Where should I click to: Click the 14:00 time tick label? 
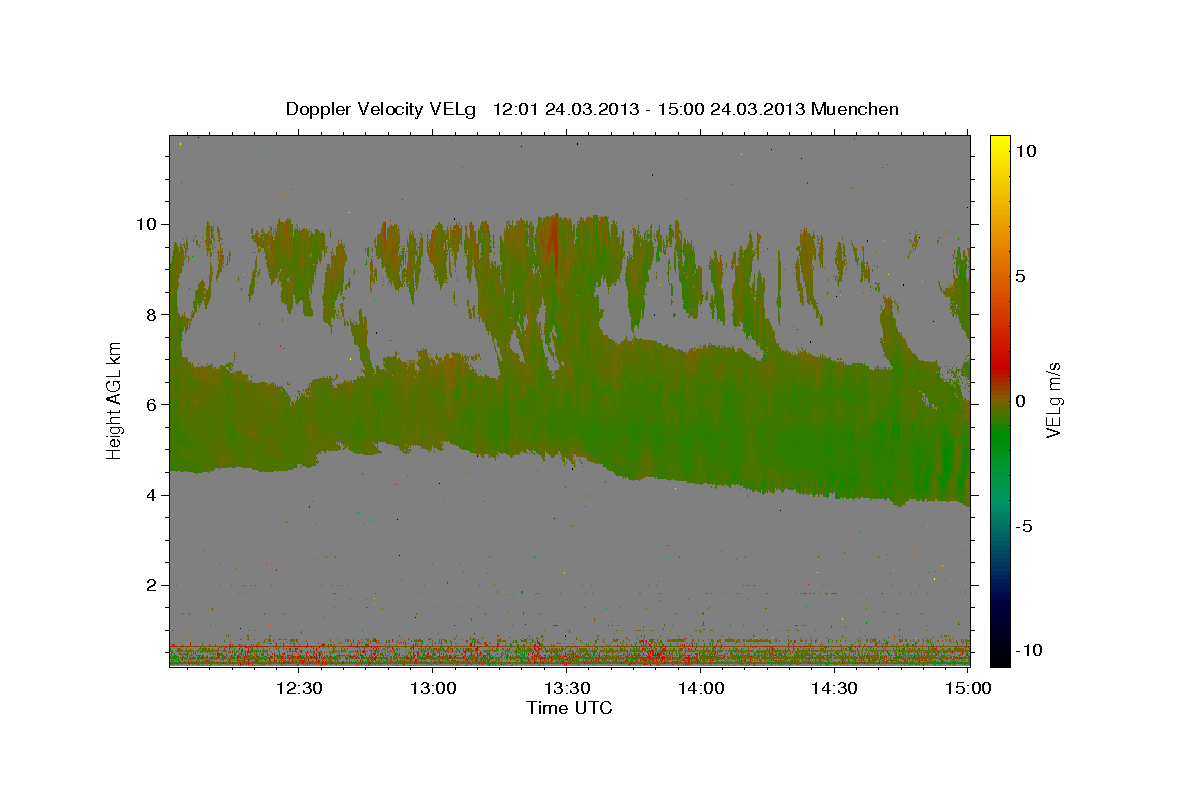click(701, 688)
